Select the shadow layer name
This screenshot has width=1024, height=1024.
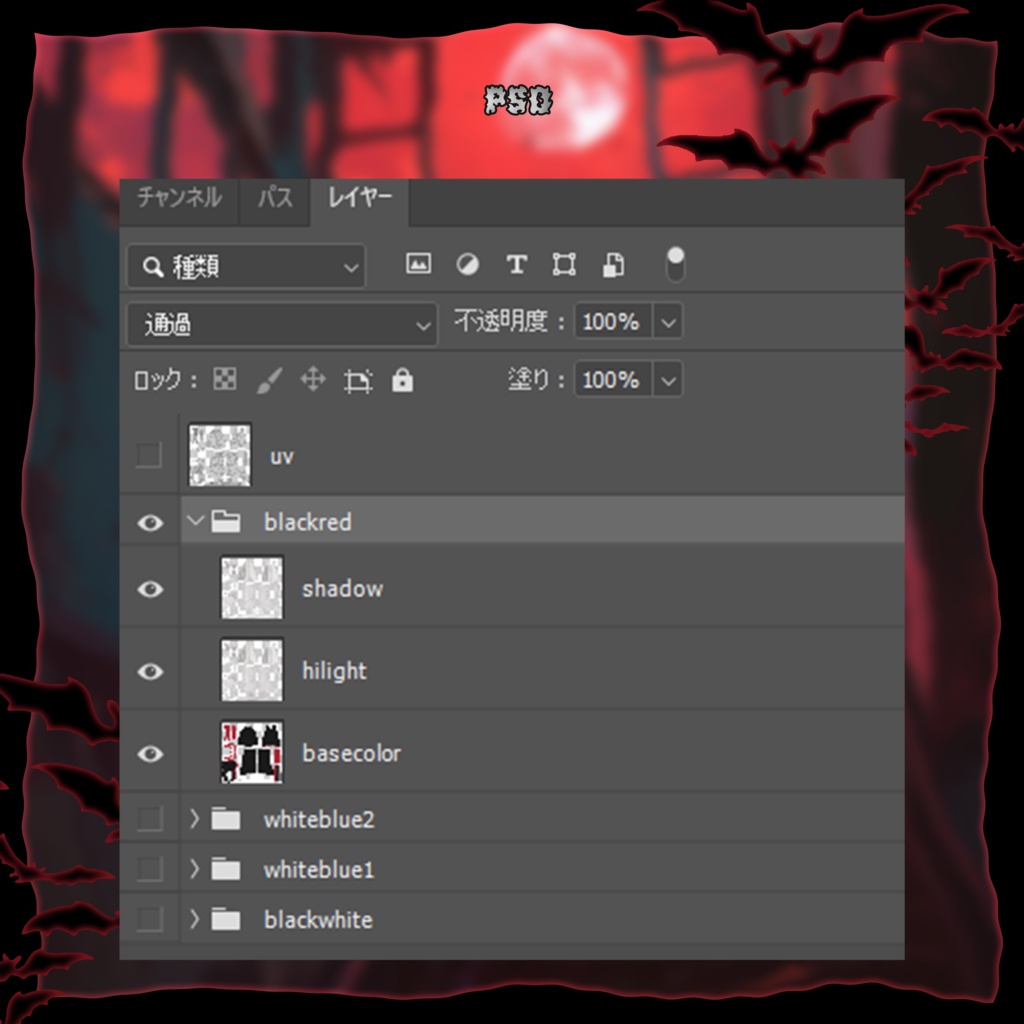pos(343,588)
